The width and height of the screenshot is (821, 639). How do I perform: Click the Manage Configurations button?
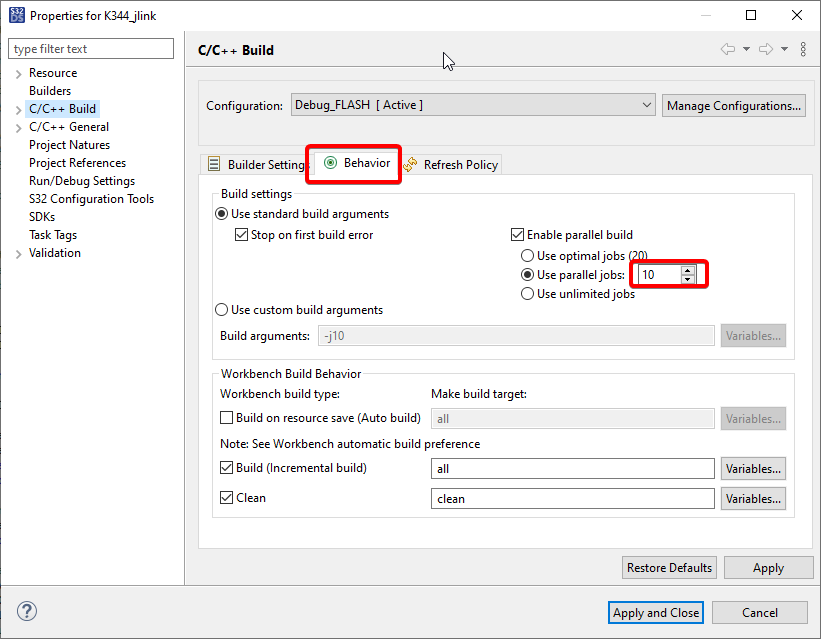pyautogui.click(x=733, y=105)
